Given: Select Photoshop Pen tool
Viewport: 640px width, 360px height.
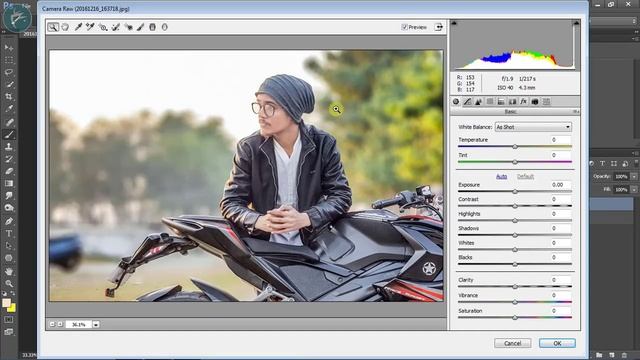Looking at the screenshot, I should 9,221.
